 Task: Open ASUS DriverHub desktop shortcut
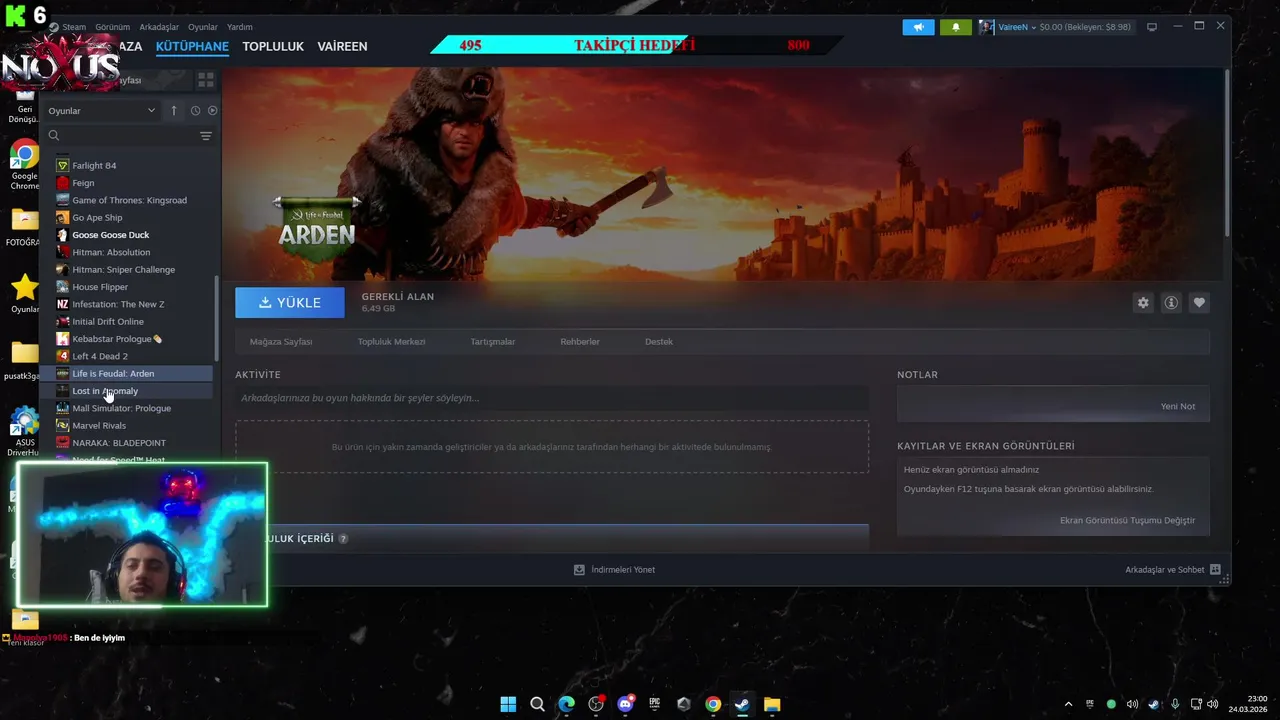(24, 432)
